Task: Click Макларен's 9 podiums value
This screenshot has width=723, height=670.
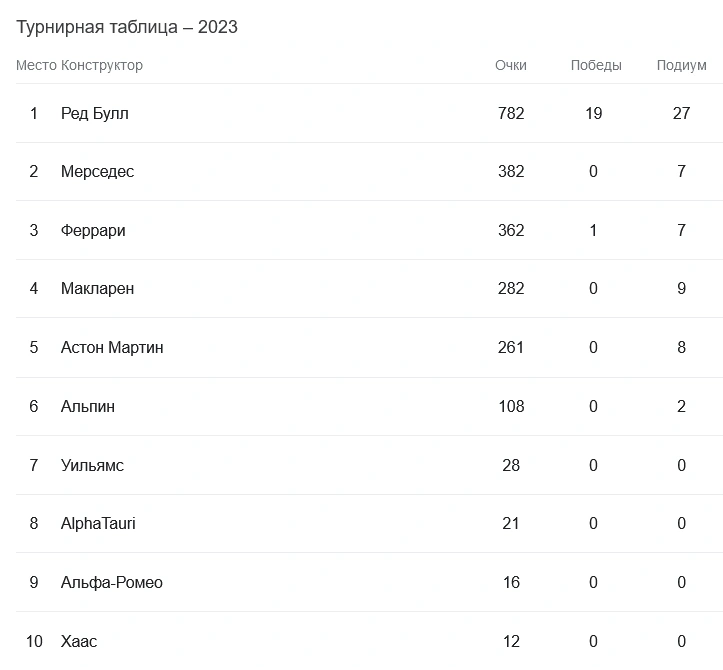Action: point(681,288)
